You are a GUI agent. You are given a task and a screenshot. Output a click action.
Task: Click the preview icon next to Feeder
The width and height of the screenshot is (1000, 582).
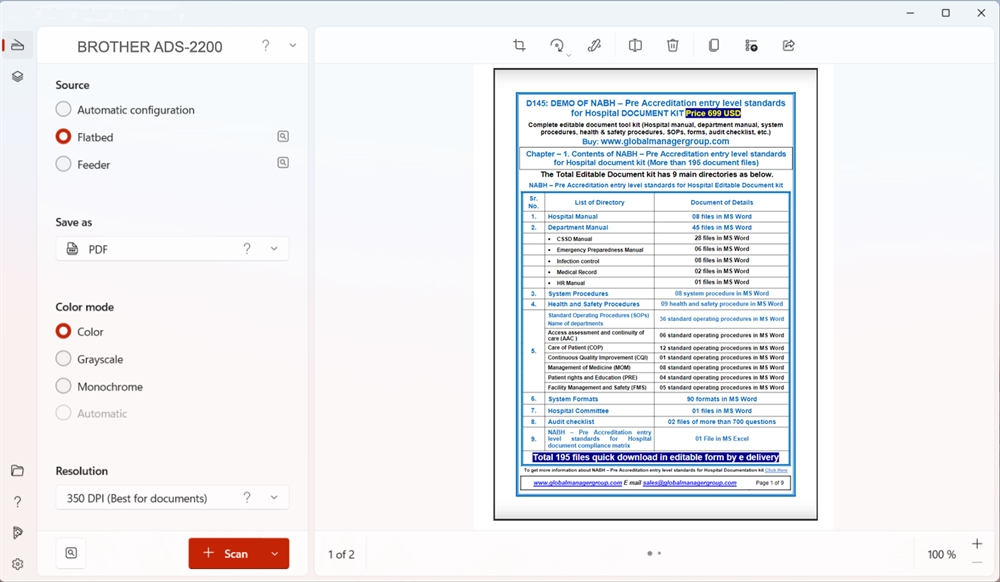point(283,163)
